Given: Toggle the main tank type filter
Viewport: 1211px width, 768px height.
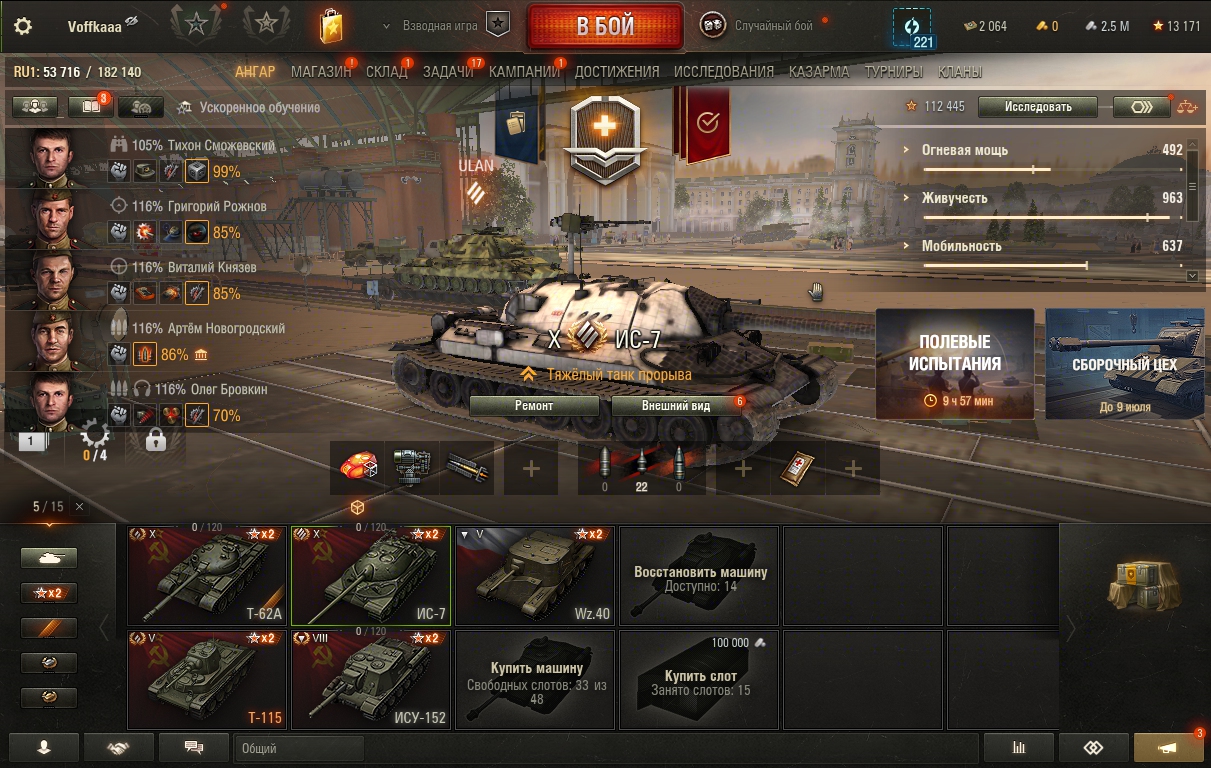Looking at the screenshot, I should tap(49, 558).
